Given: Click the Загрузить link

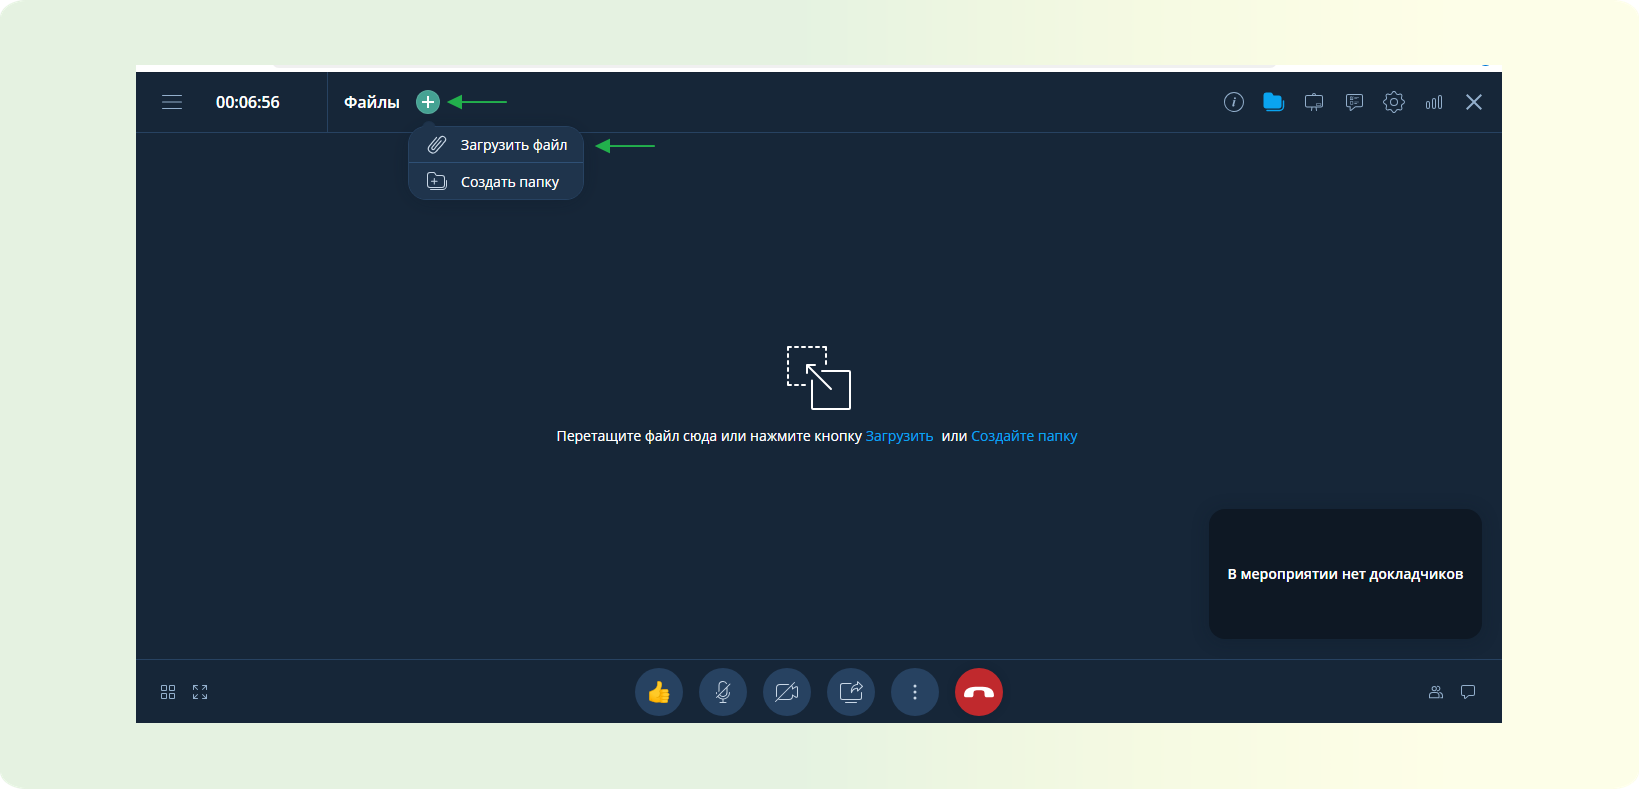Looking at the screenshot, I should [899, 436].
